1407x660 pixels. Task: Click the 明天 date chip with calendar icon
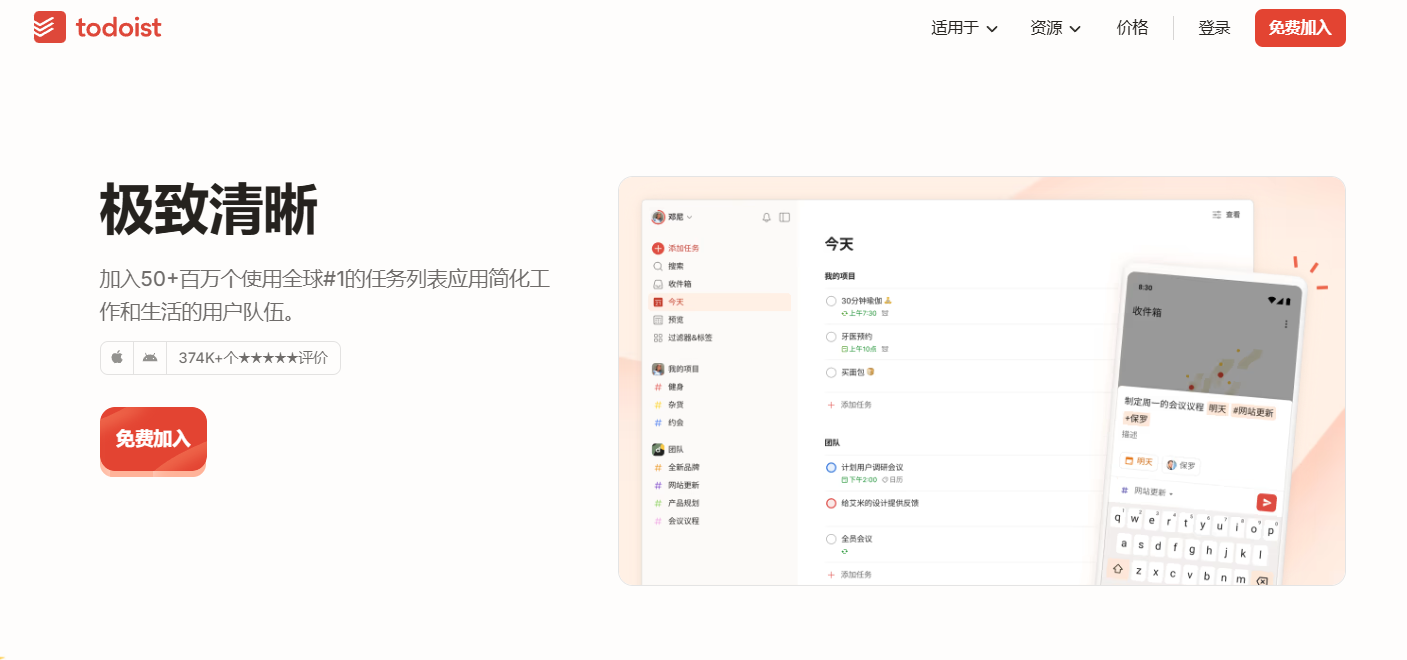click(x=1139, y=462)
